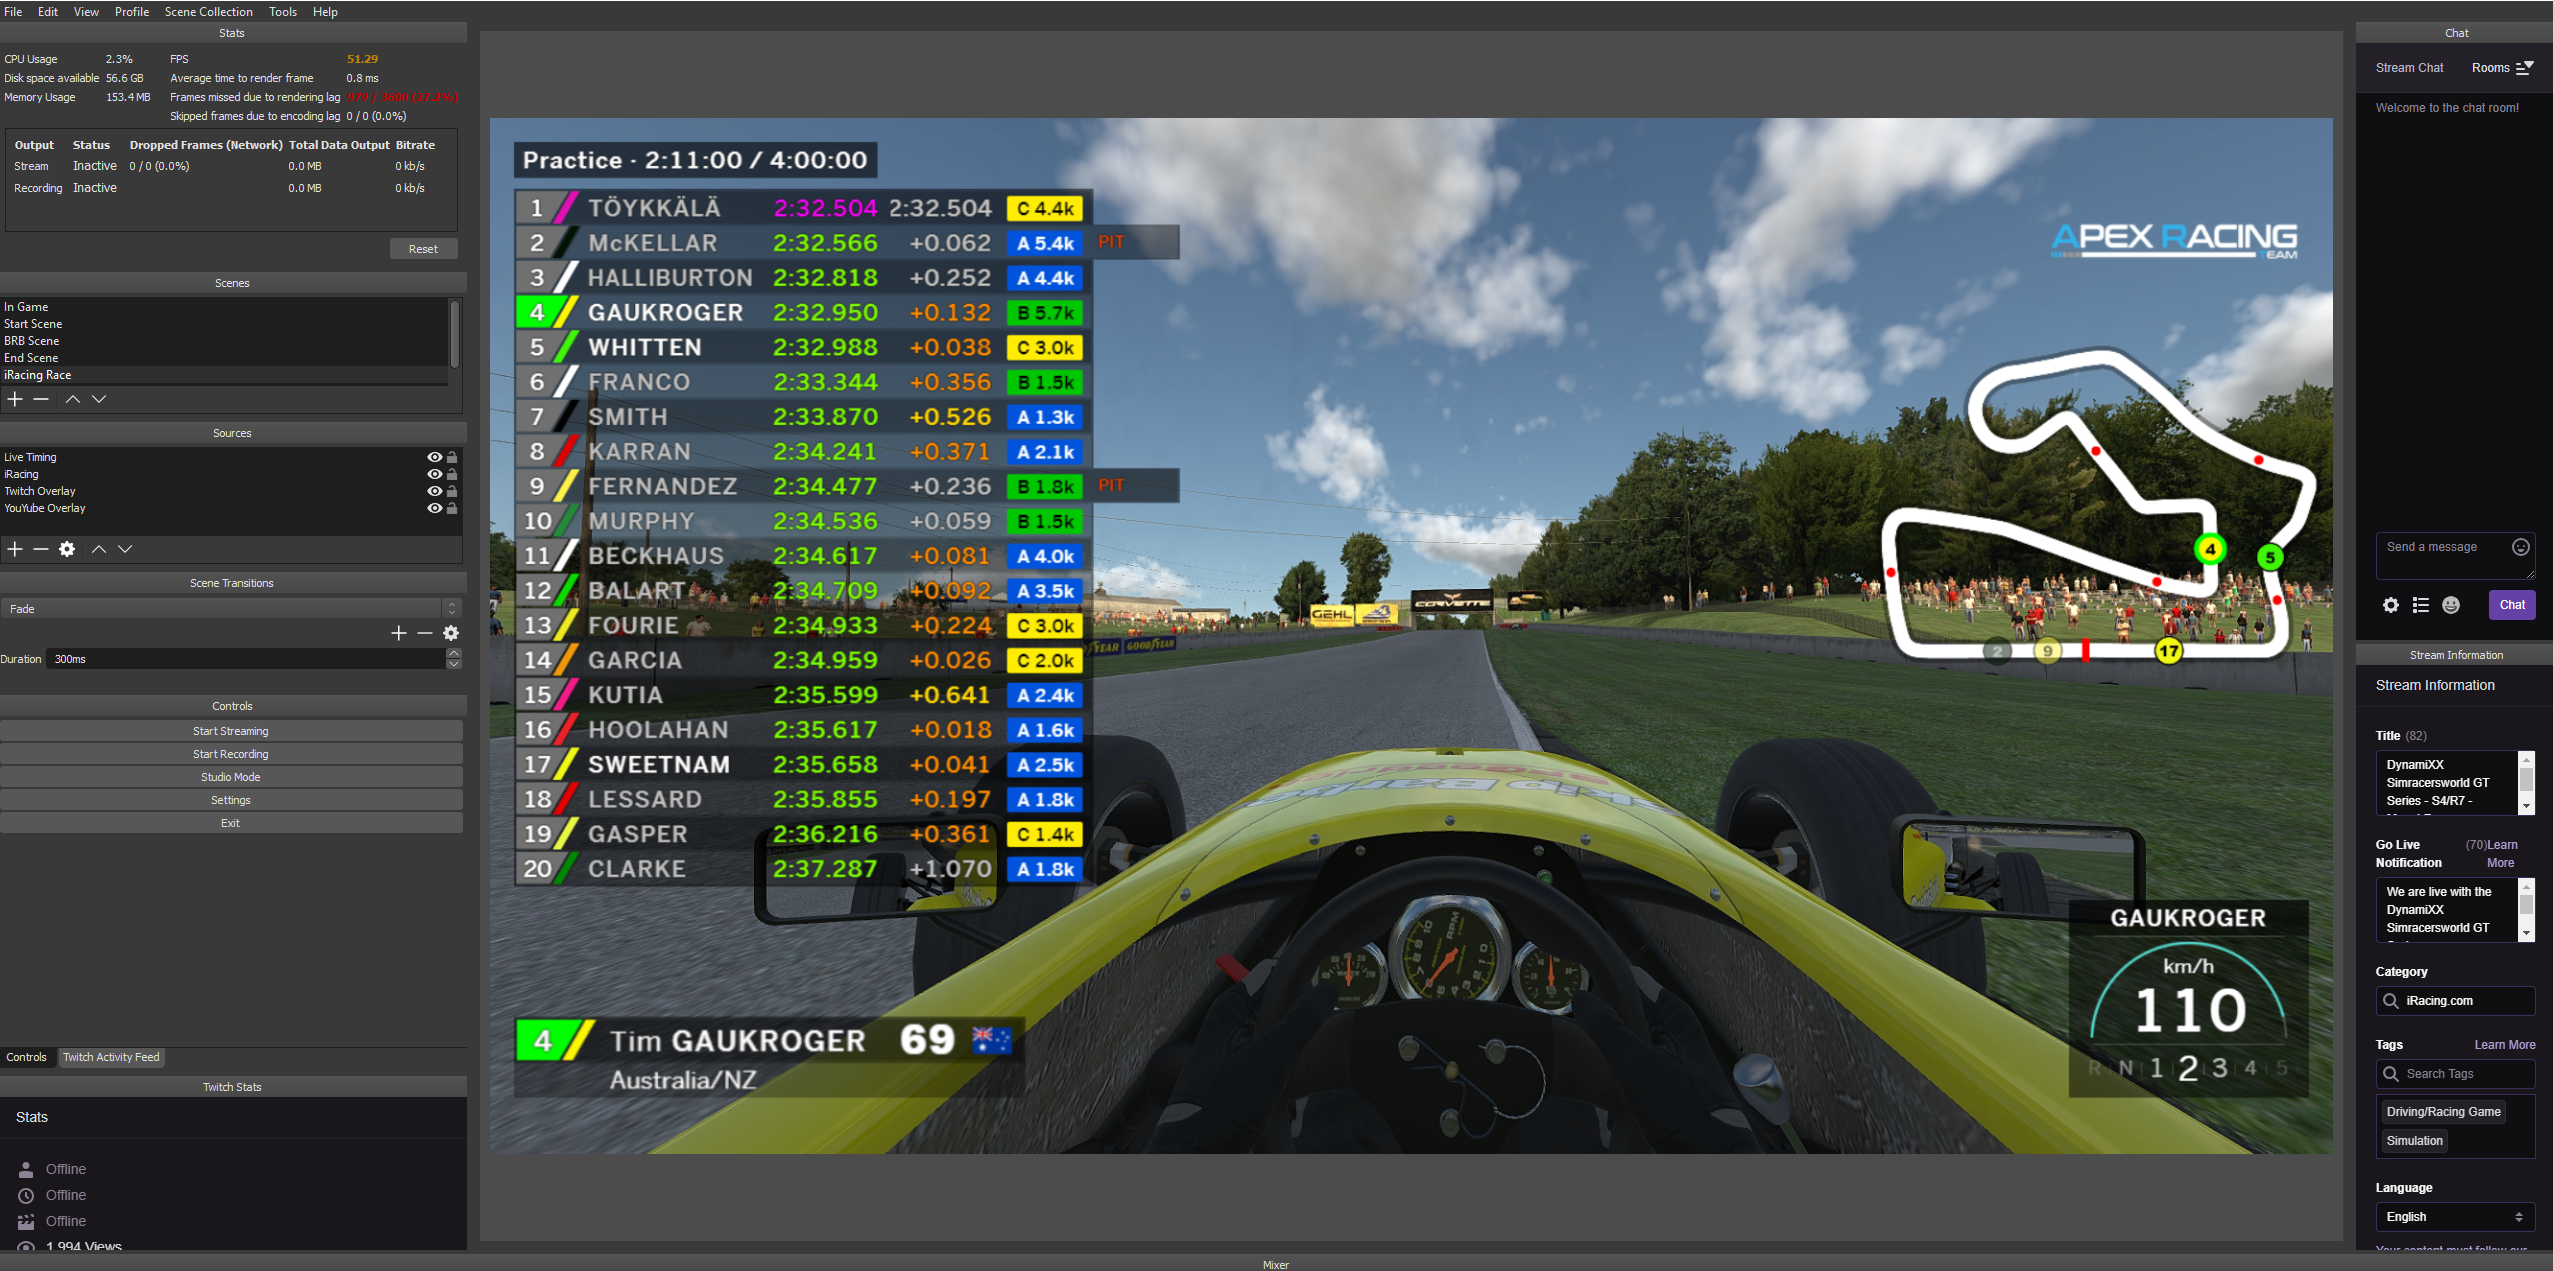Click the add source plus icon
This screenshot has width=2553, height=1271.
15,548
